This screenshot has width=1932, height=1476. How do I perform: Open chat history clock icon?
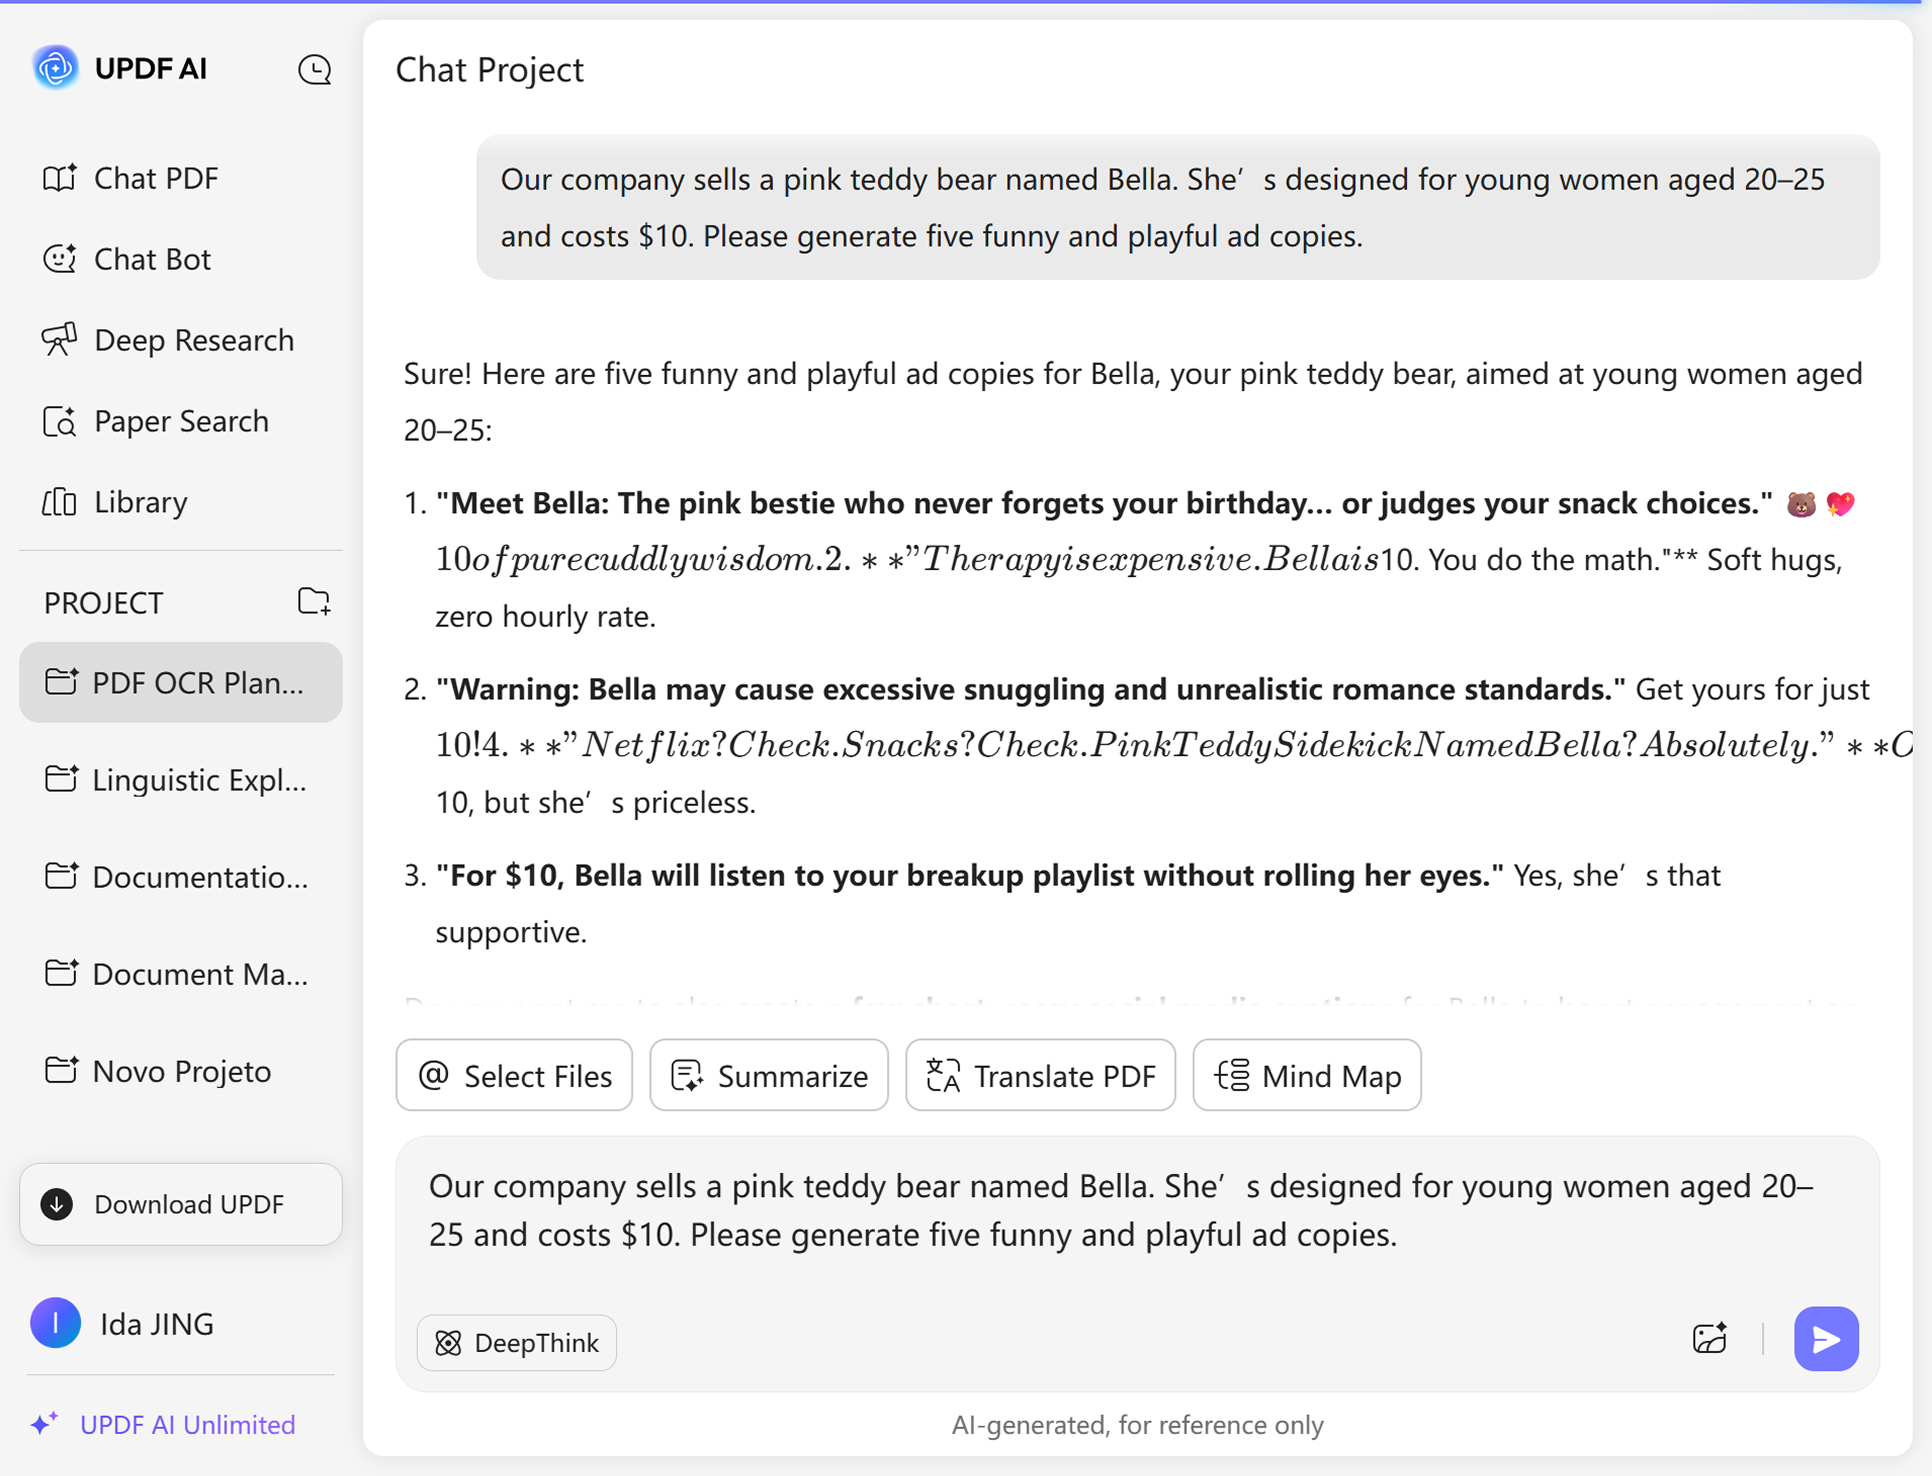[x=314, y=69]
